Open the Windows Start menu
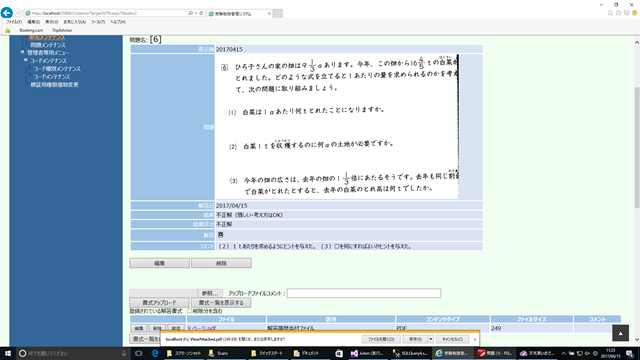Image resolution: width=640 pixels, height=360 pixels. (8, 353)
